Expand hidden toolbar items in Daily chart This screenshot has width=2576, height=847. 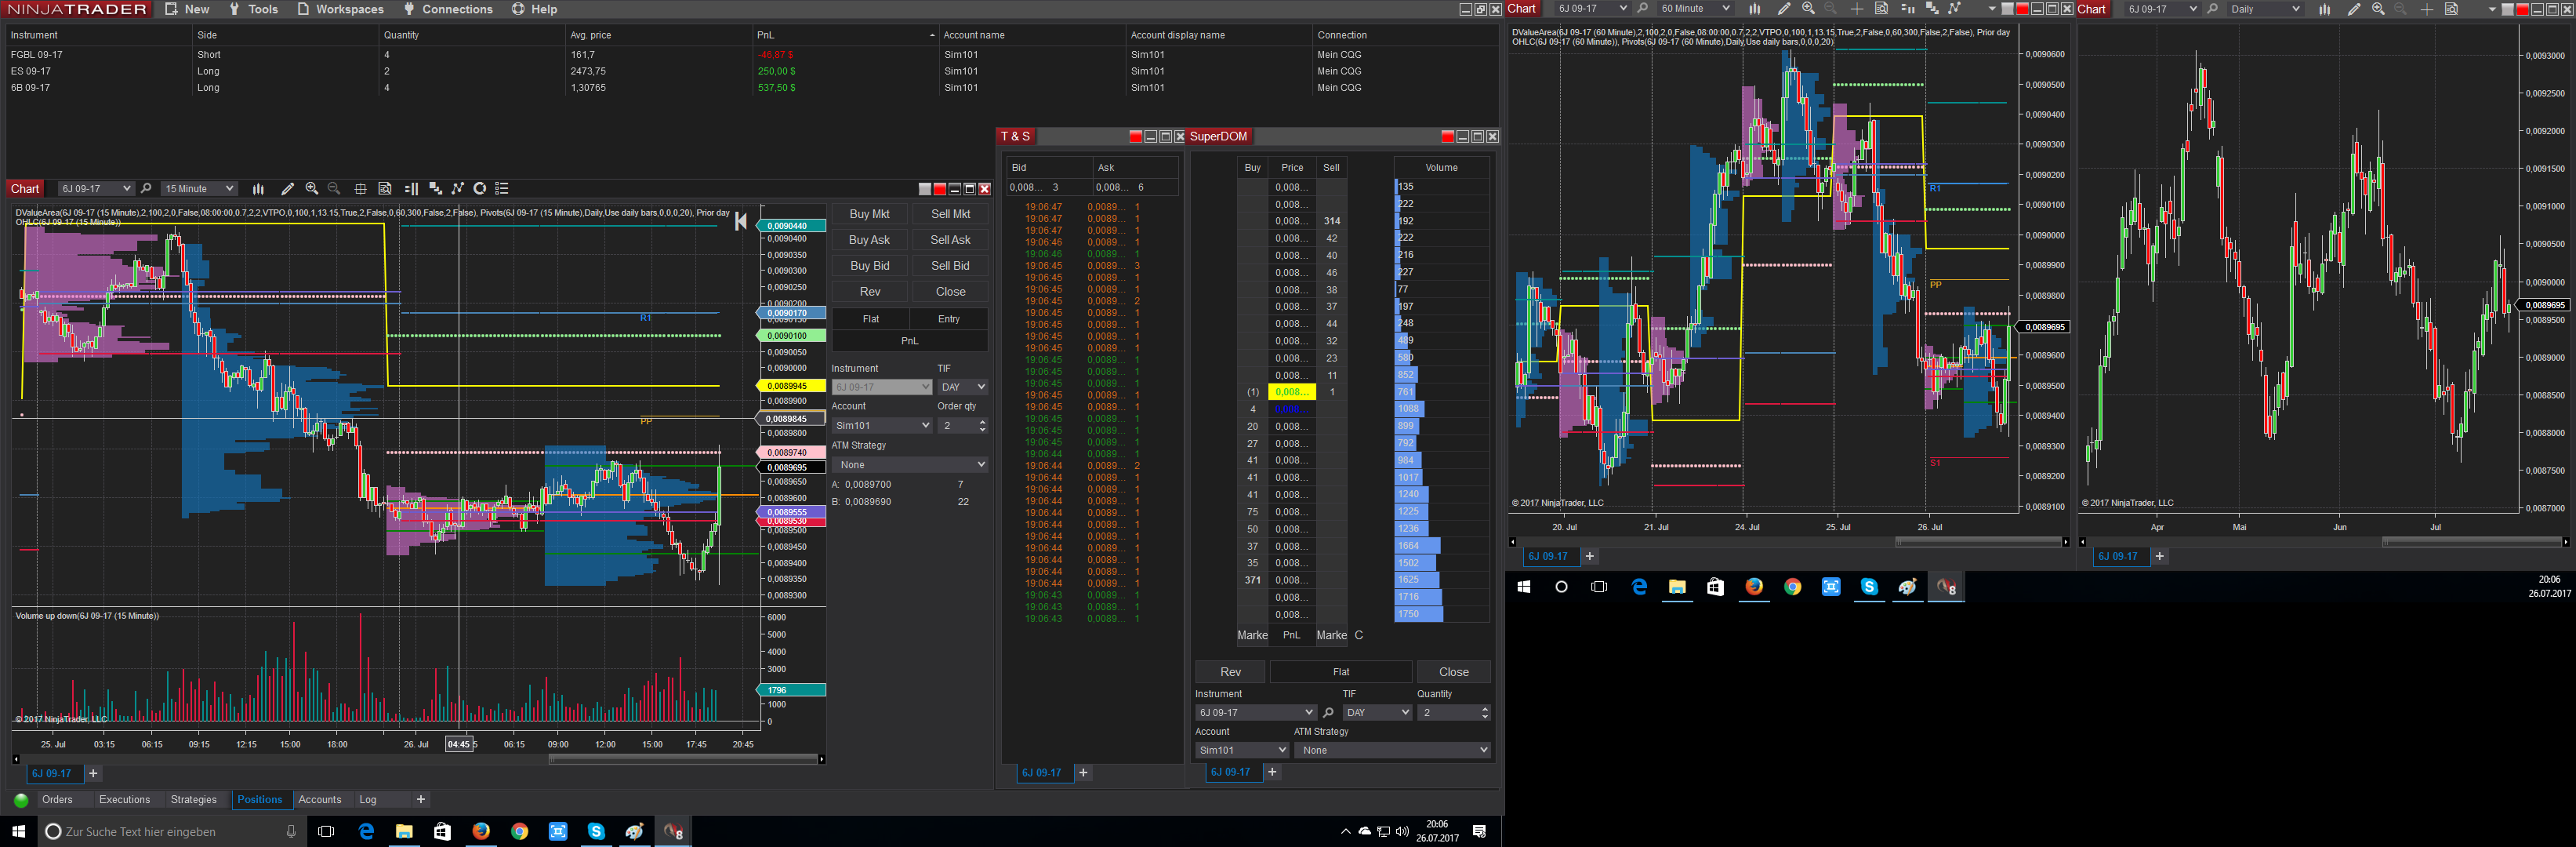tap(2491, 9)
